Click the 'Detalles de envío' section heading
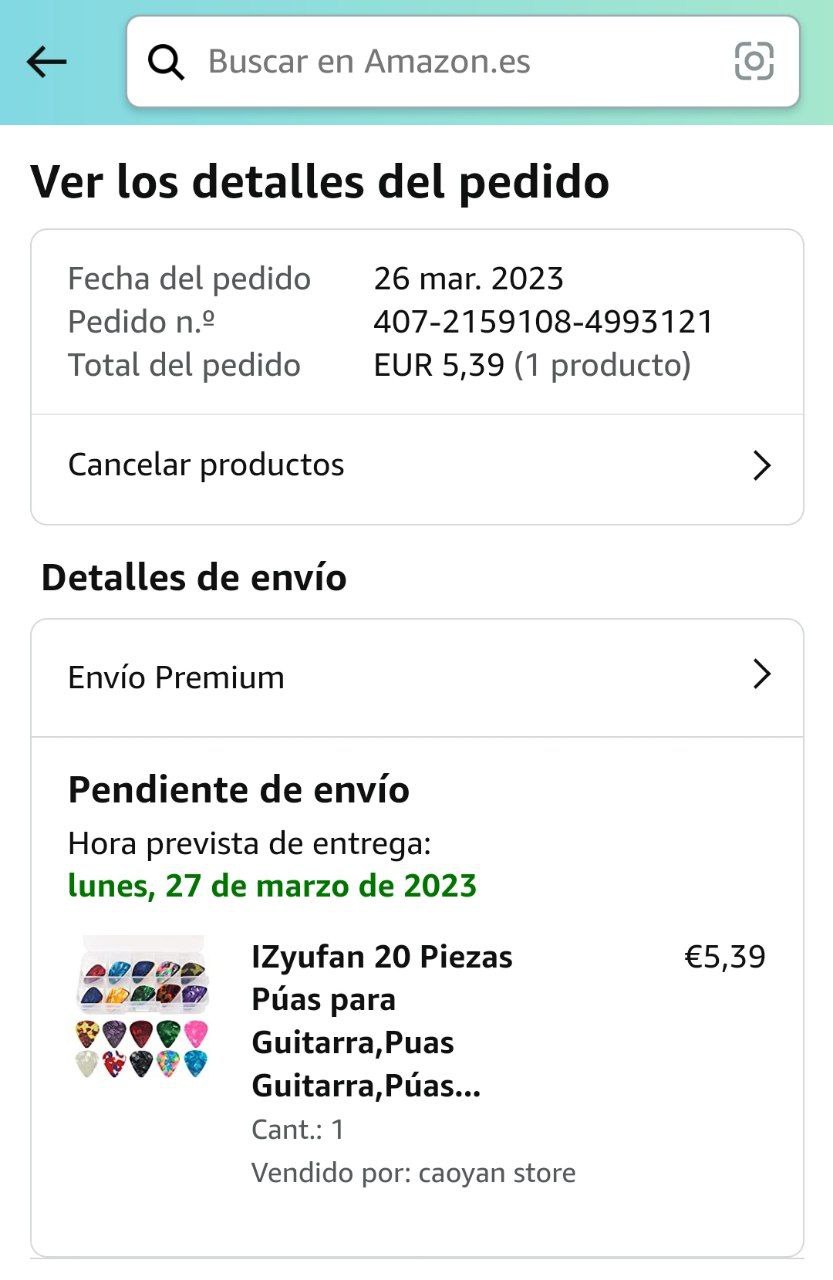 194,577
